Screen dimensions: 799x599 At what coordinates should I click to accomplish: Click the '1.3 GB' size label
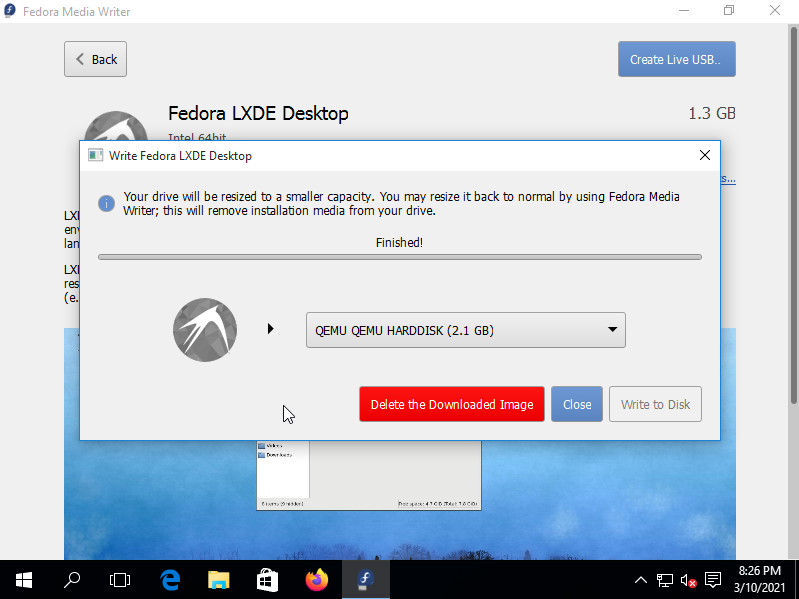click(712, 113)
